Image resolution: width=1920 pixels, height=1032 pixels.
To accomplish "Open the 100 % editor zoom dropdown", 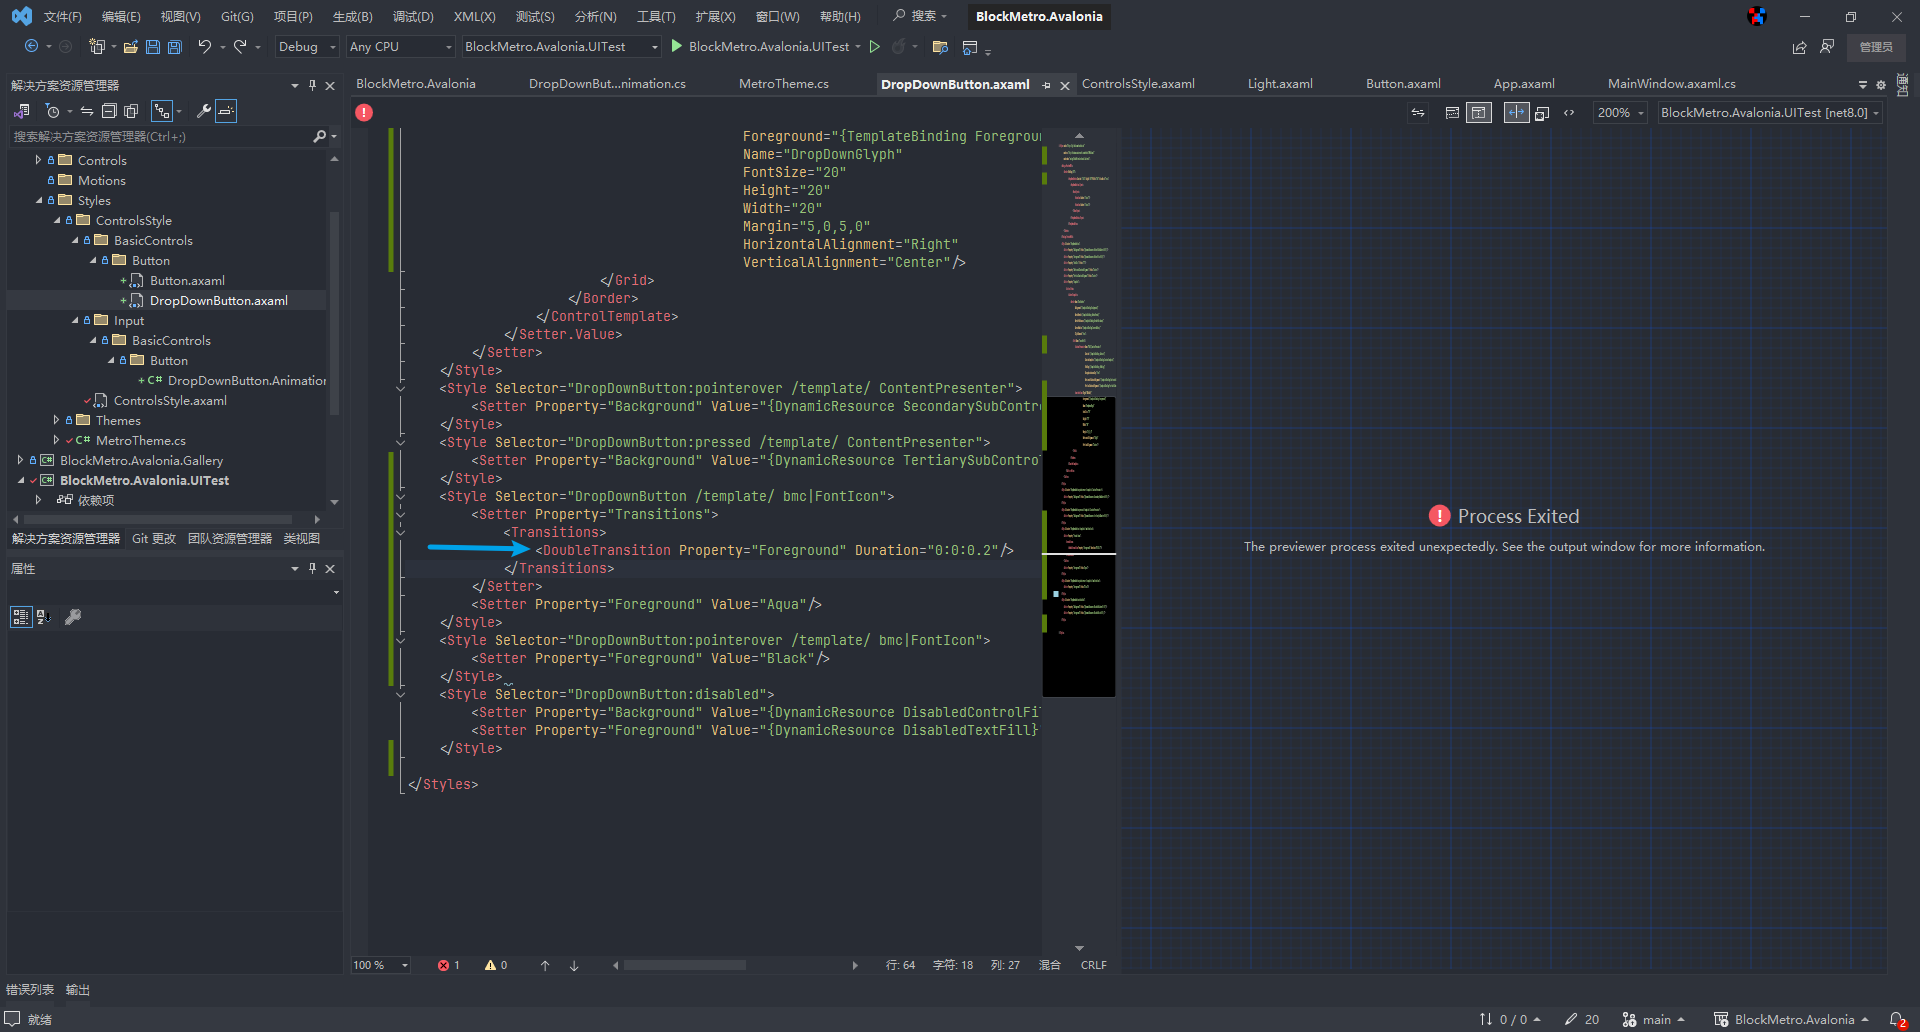I will point(381,965).
